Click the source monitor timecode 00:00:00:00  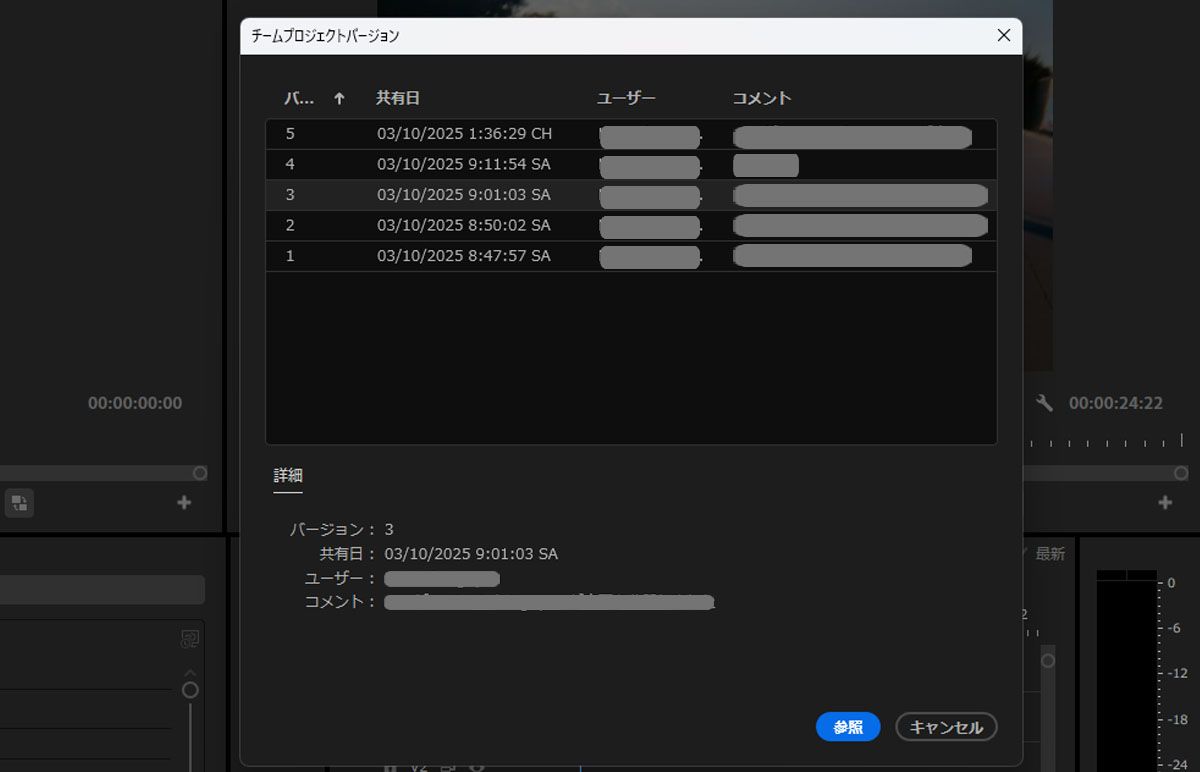point(135,403)
